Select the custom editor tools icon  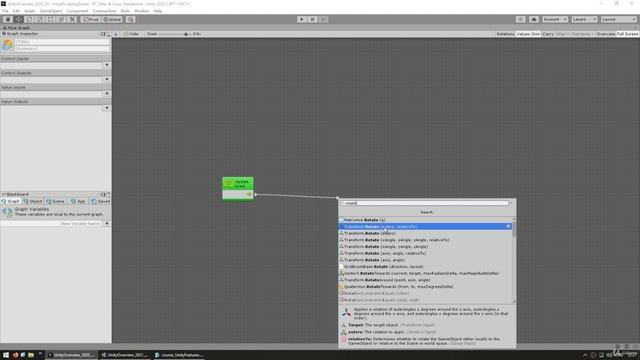pos(72,19)
